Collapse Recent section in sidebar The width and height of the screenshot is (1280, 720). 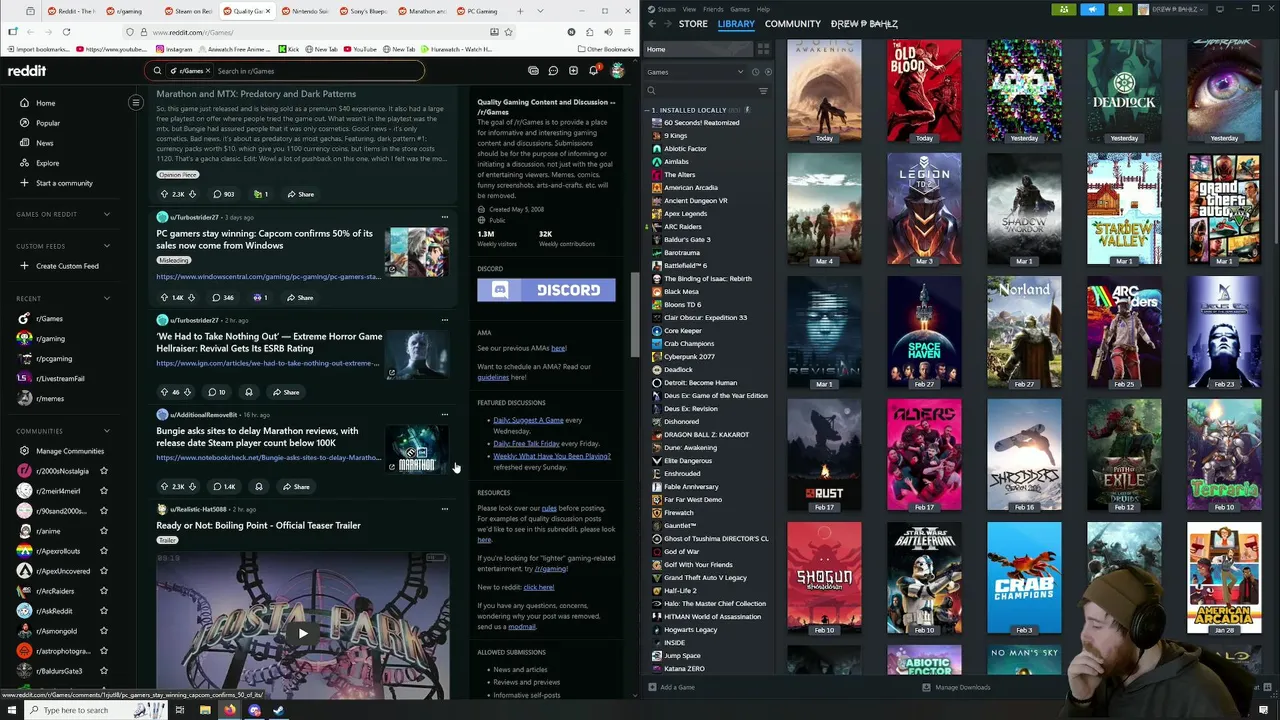click(x=107, y=298)
